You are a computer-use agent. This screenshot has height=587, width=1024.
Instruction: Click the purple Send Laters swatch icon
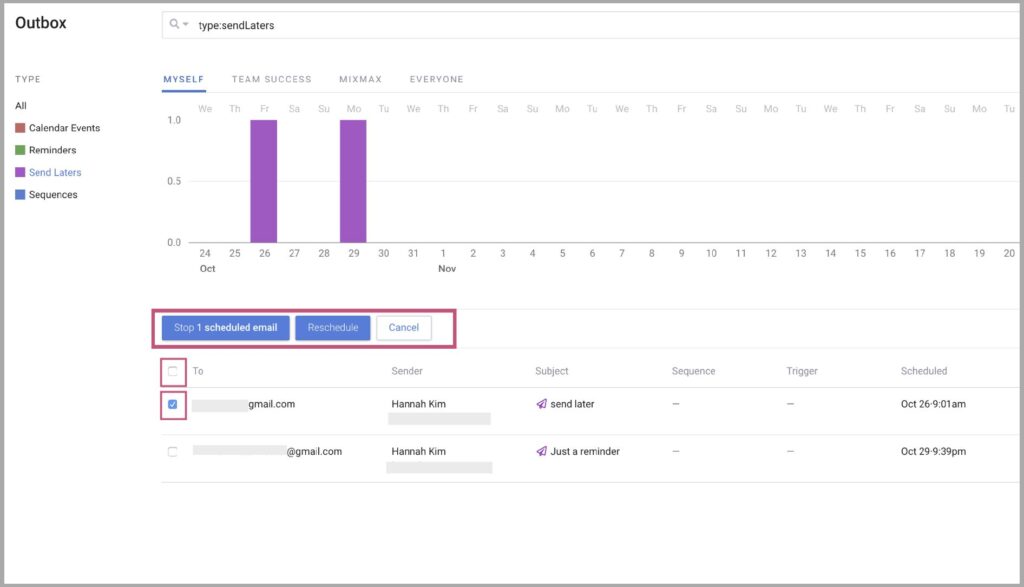pyautogui.click(x=20, y=172)
